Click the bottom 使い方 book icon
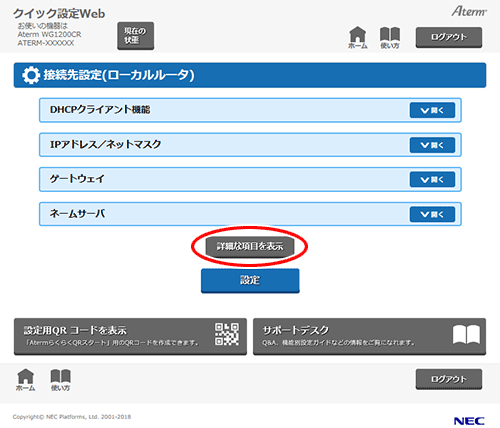500x428 pixels. pyautogui.click(x=60, y=380)
